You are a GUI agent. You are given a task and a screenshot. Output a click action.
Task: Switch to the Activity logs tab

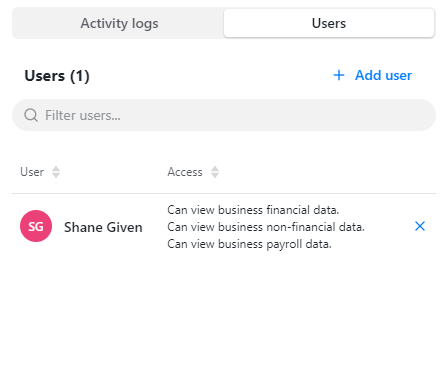119,23
